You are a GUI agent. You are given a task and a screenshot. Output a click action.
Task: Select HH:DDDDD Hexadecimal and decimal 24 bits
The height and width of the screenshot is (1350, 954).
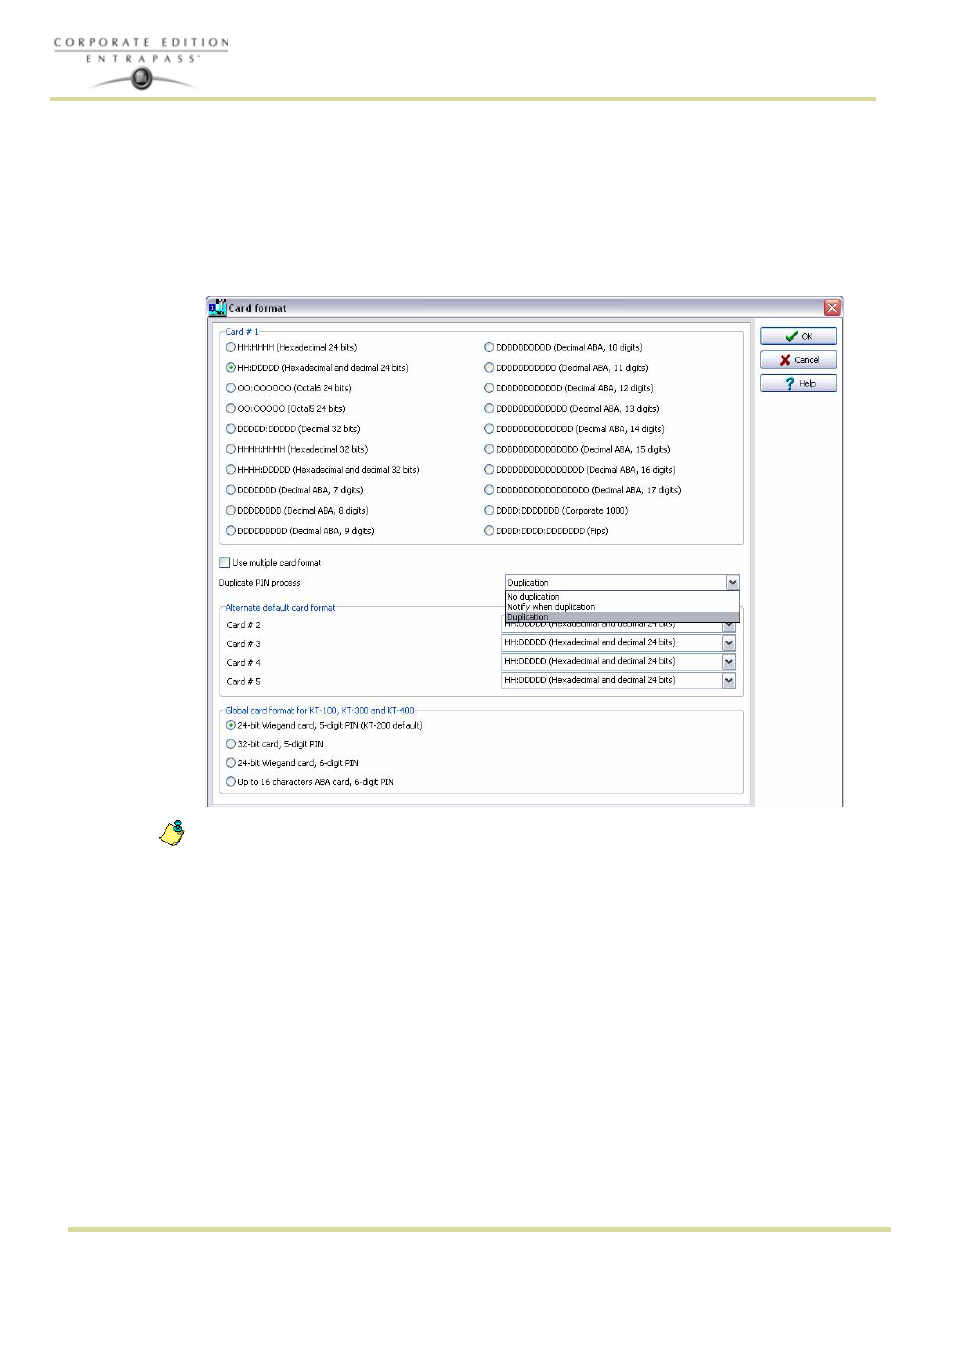point(231,368)
